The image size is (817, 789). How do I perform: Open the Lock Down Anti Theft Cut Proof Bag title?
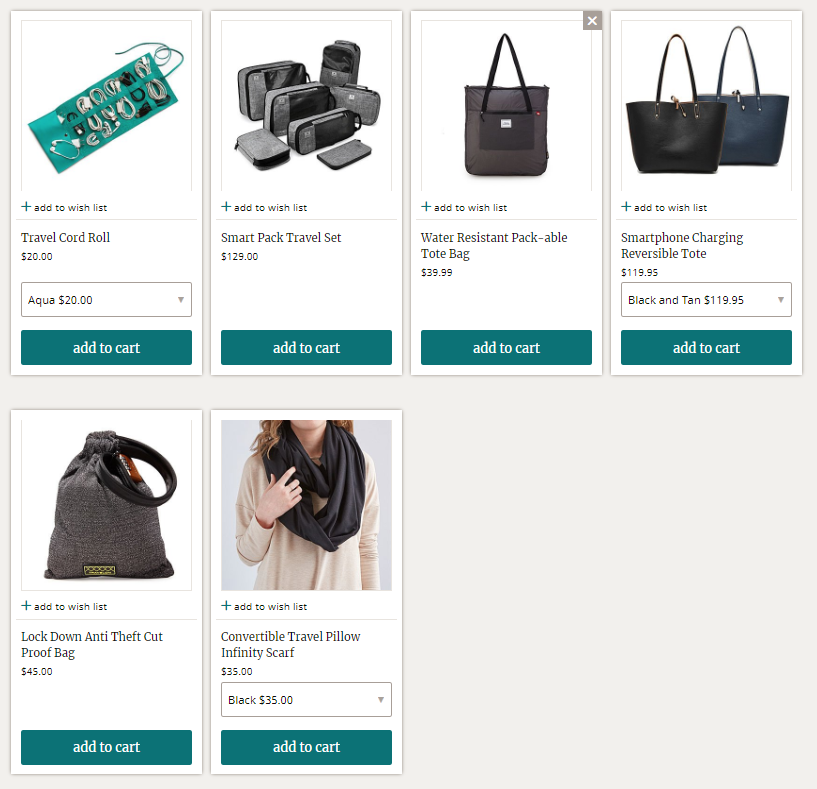click(x=92, y=645)
